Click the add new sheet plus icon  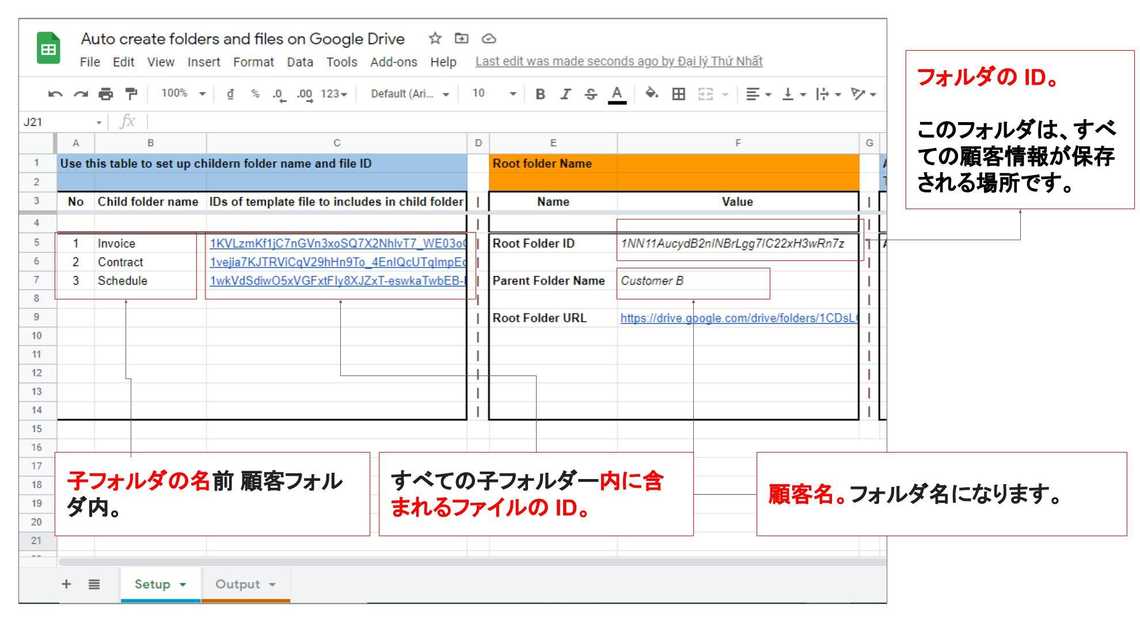point(67,584)
